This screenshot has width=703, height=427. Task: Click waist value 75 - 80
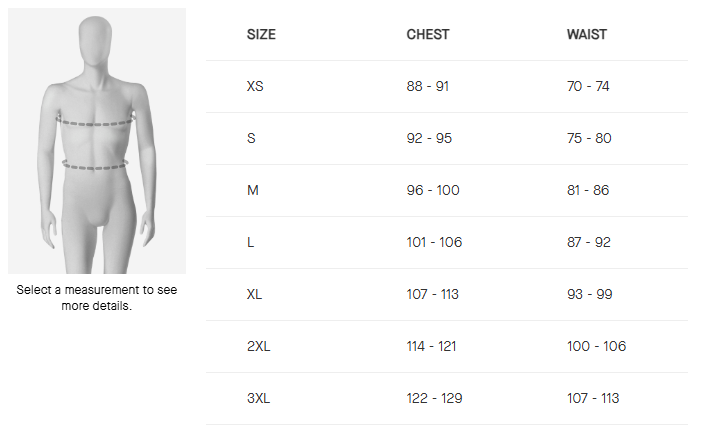589,138
